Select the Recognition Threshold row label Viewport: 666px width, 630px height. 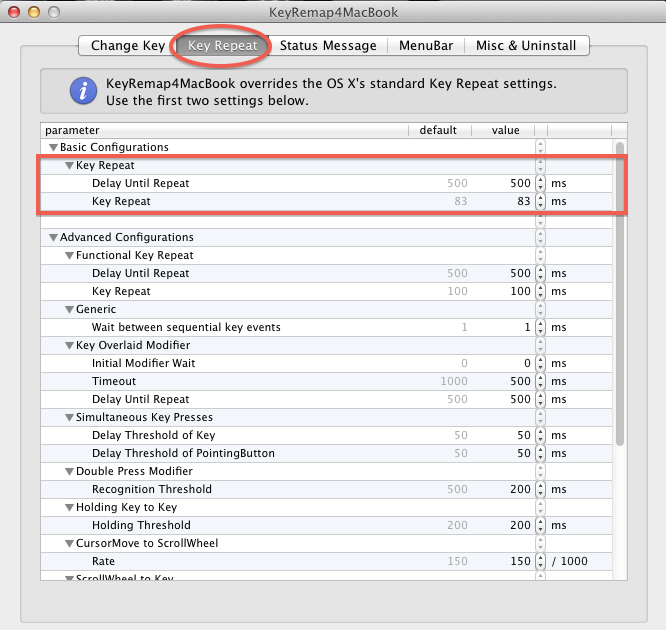click(x=152, y=489)
